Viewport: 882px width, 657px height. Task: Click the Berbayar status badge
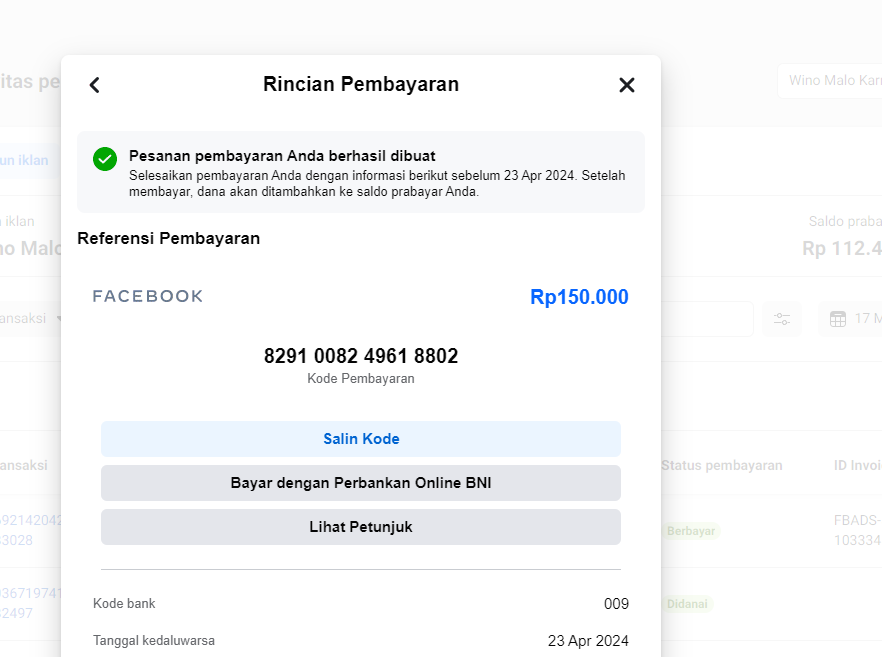(691, 531)
